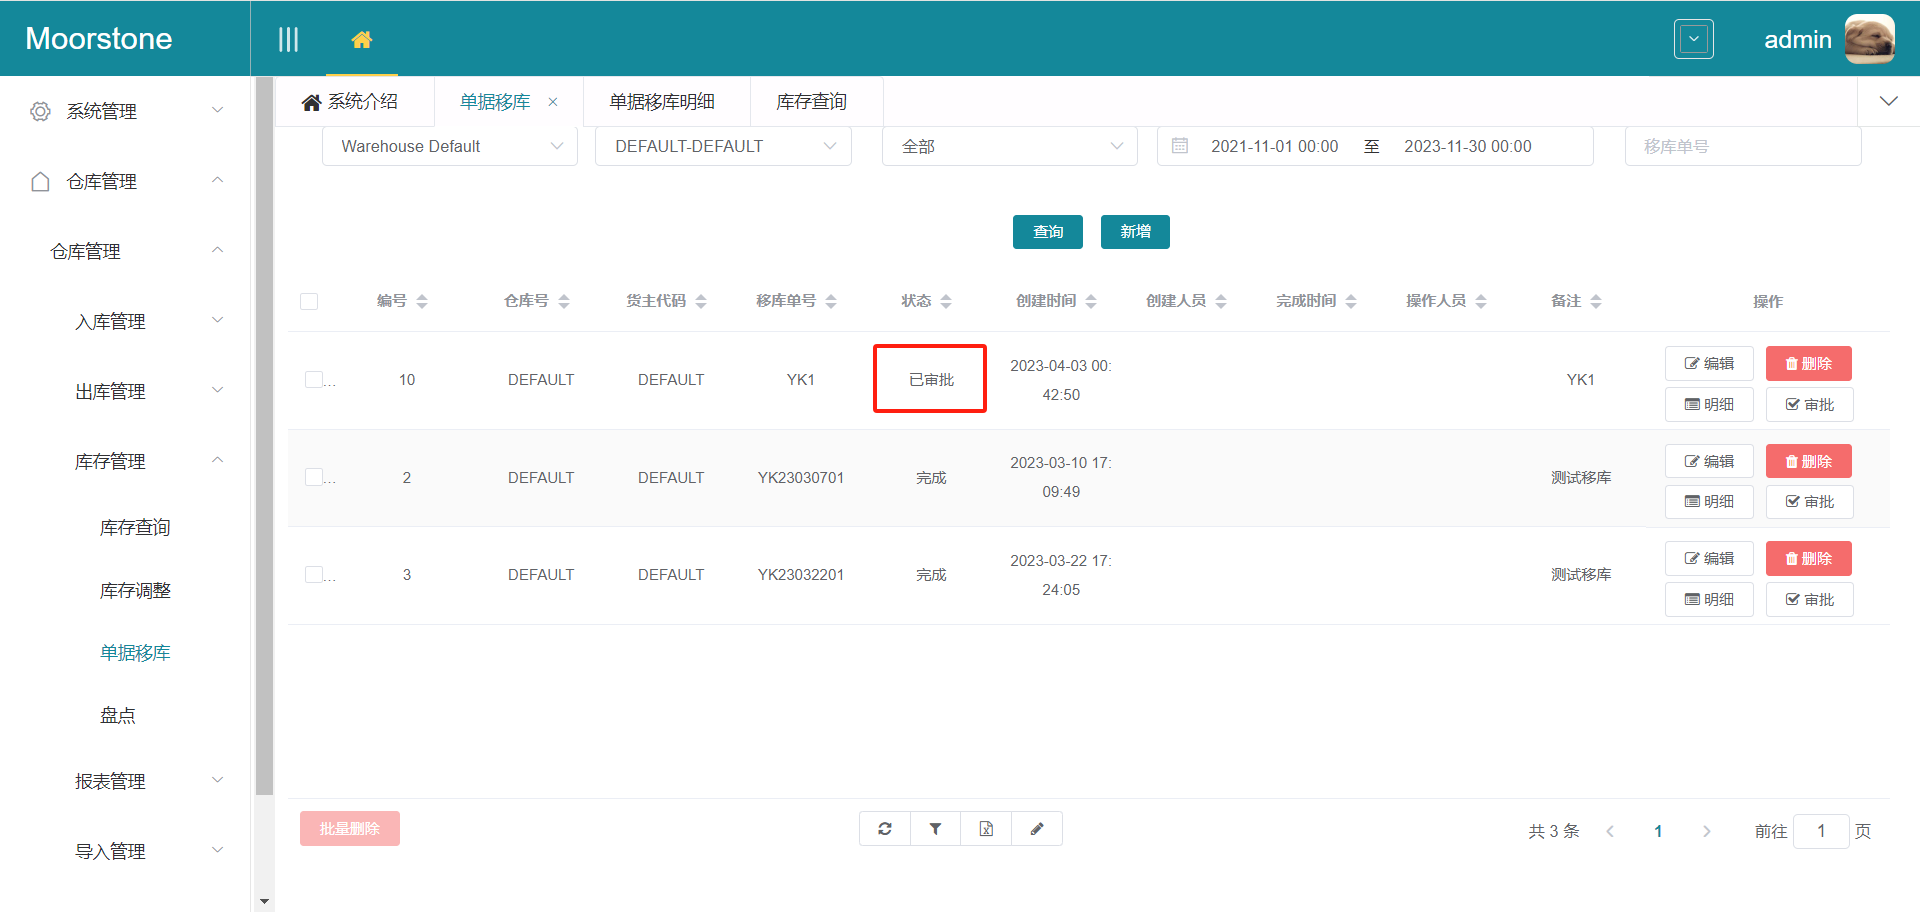Select the checkbox for record YK23032201
This screenshot has height=912, width=1920.
[x=316, y=574]
